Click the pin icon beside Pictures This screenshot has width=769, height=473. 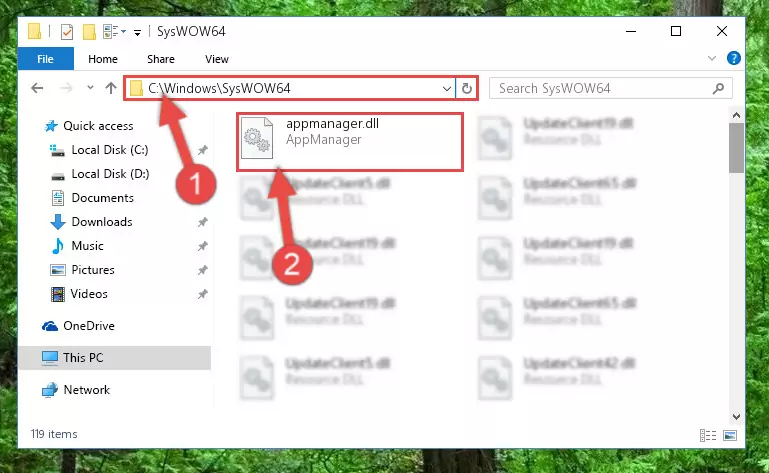[202, 270]
